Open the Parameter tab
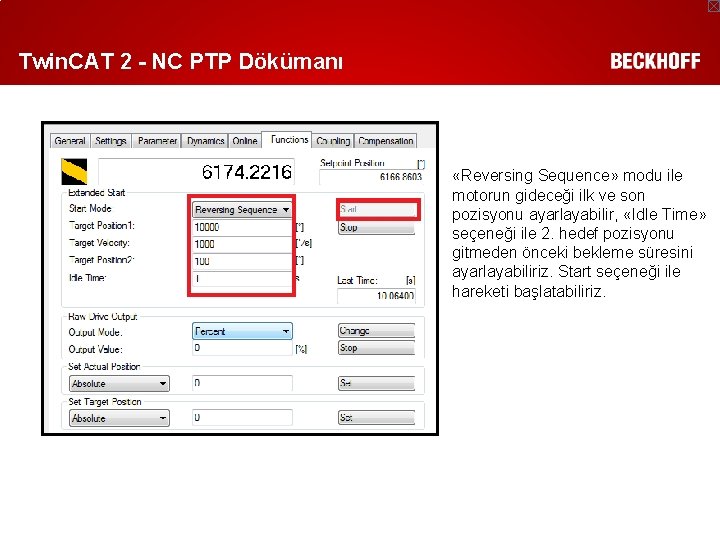720x540 pixels. [x=157, y=141]
